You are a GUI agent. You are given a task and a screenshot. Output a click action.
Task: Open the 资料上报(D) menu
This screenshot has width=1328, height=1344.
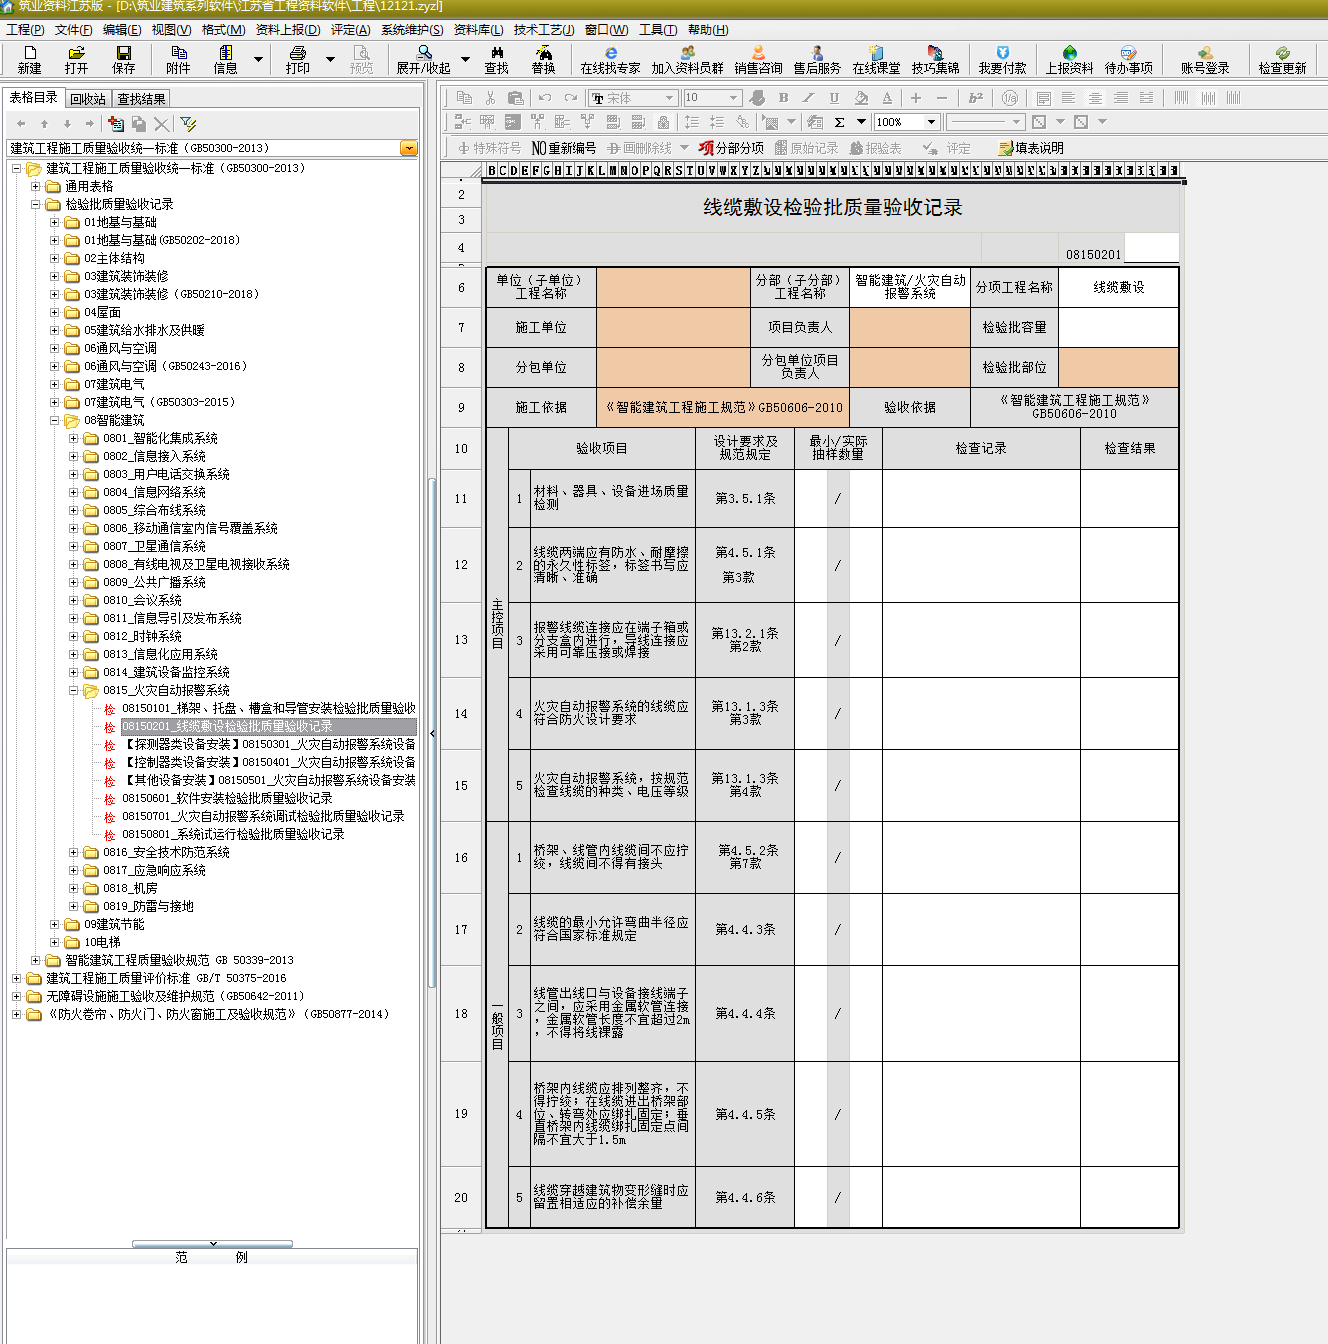[x=288, y=30]
